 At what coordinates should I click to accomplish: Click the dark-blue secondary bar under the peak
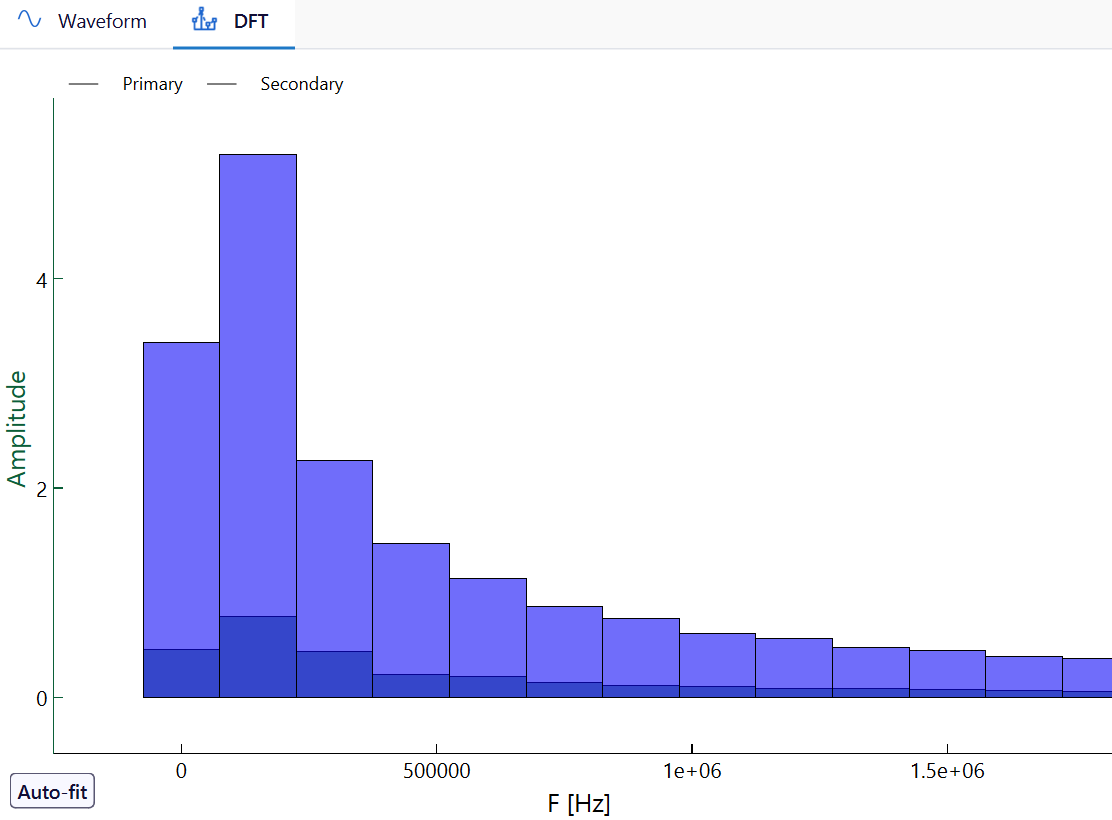258,657
